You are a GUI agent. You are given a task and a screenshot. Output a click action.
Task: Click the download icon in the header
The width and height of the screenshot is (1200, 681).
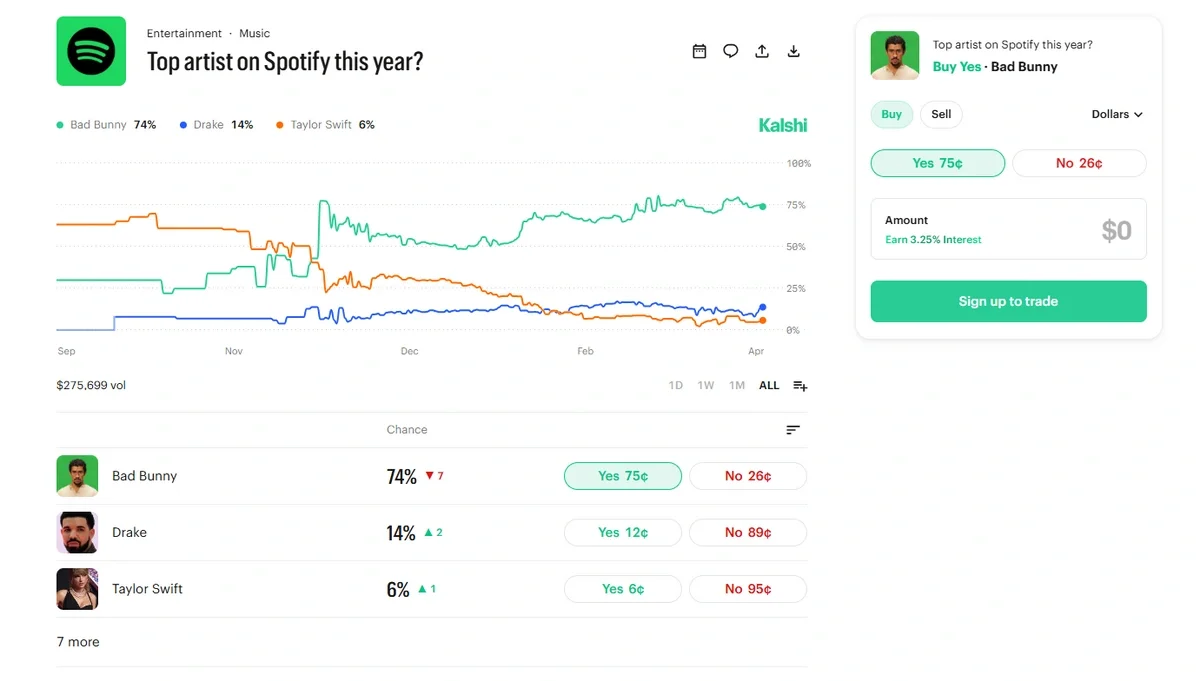coord(793,51)
